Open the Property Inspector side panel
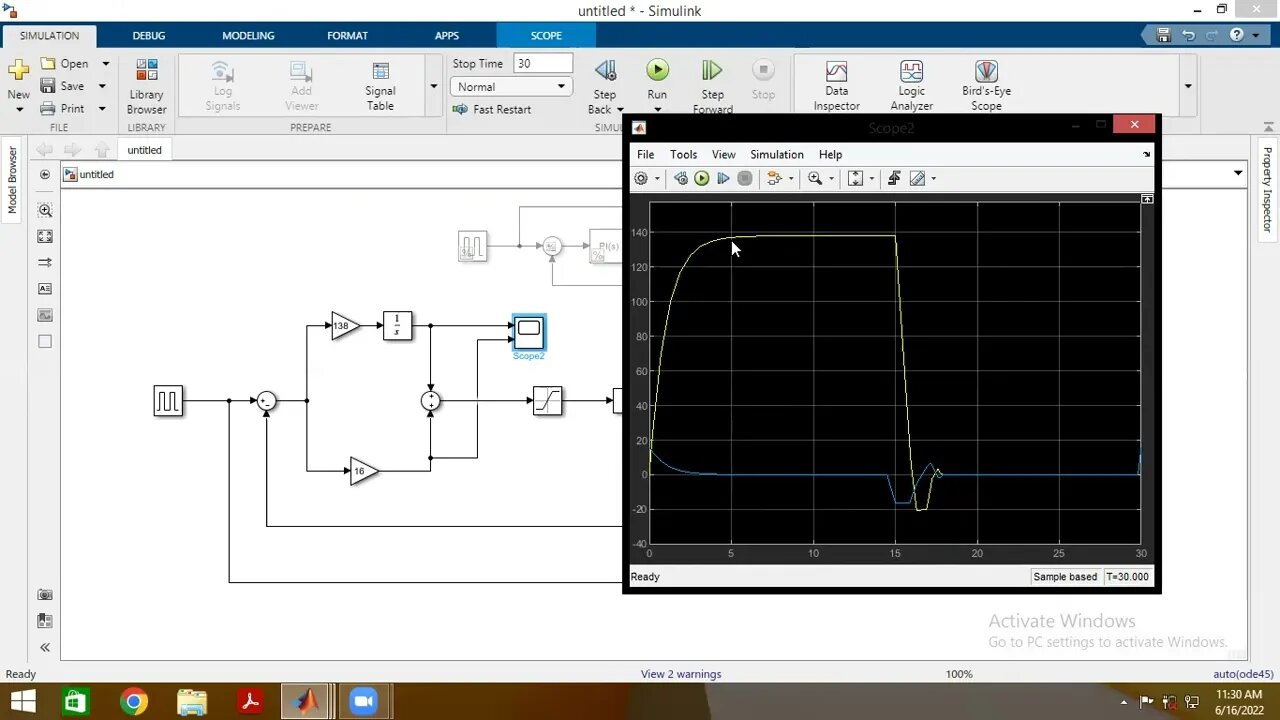 1267,190
